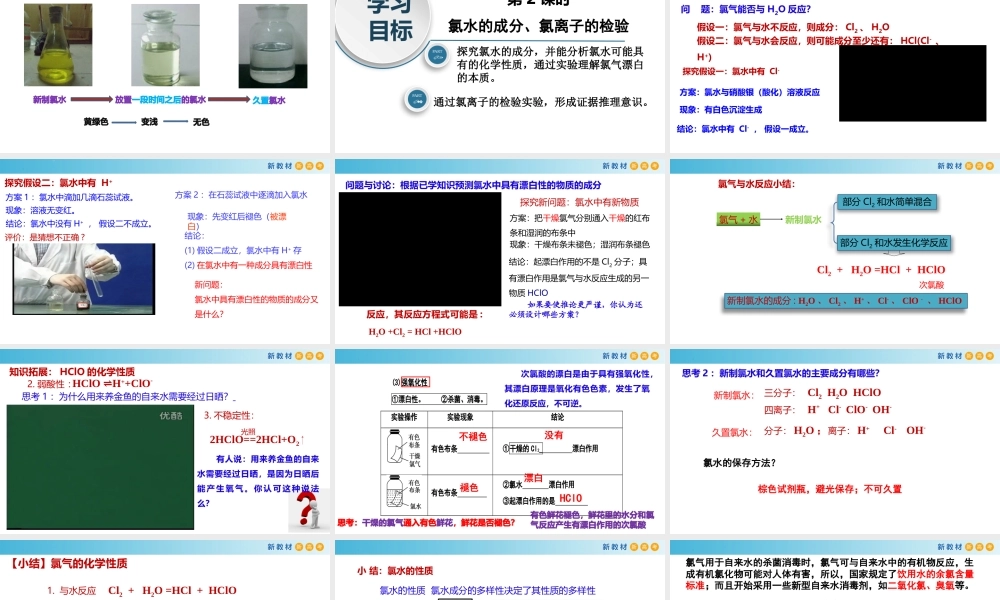Click the text 现象：有白色沉淀生成
Screen dimensions: 1000x600
pos(721,110)
